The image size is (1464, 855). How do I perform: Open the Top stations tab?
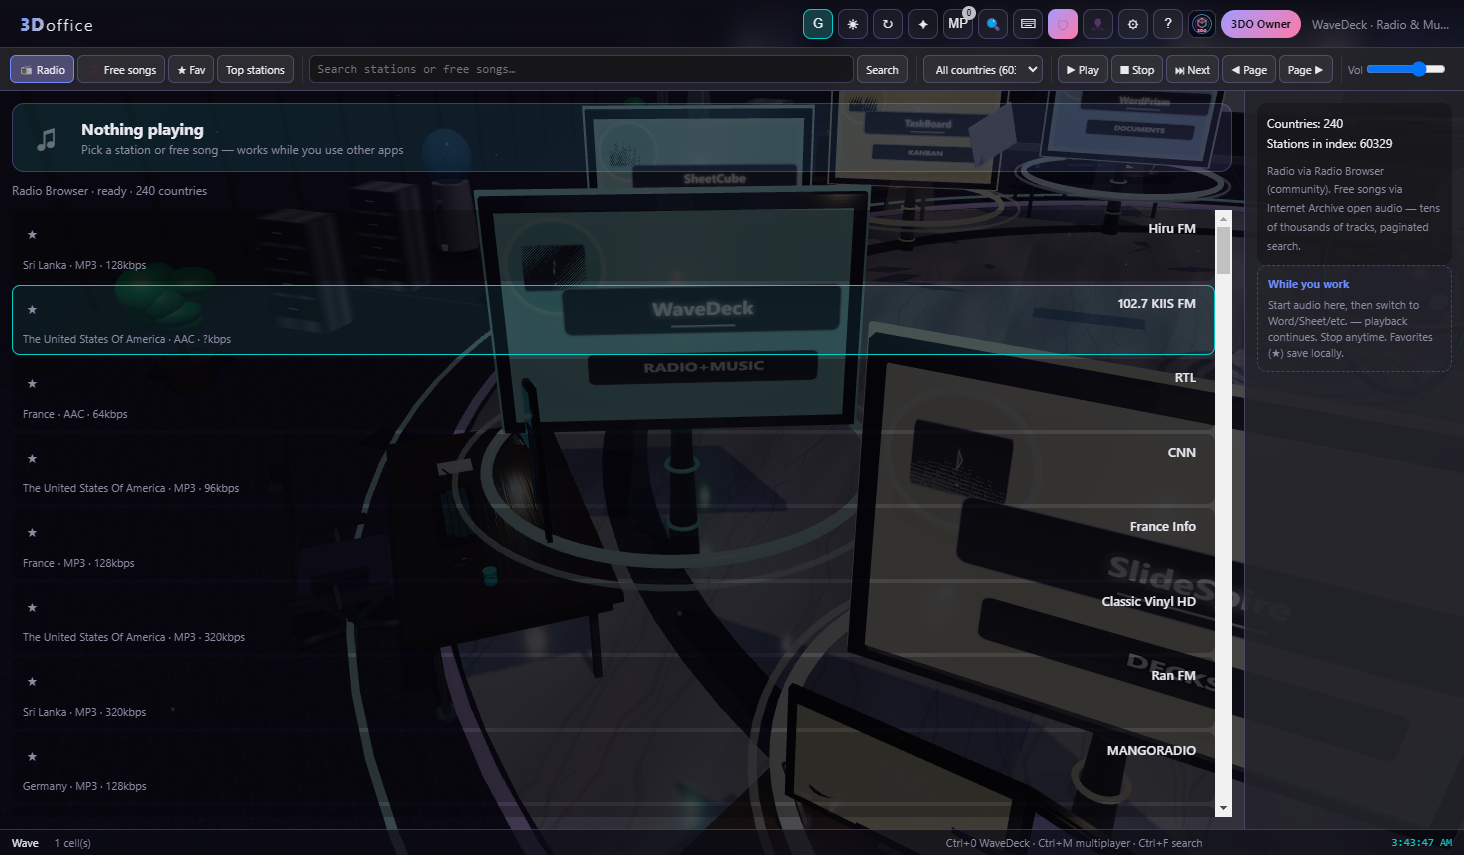tap(255, 69)
